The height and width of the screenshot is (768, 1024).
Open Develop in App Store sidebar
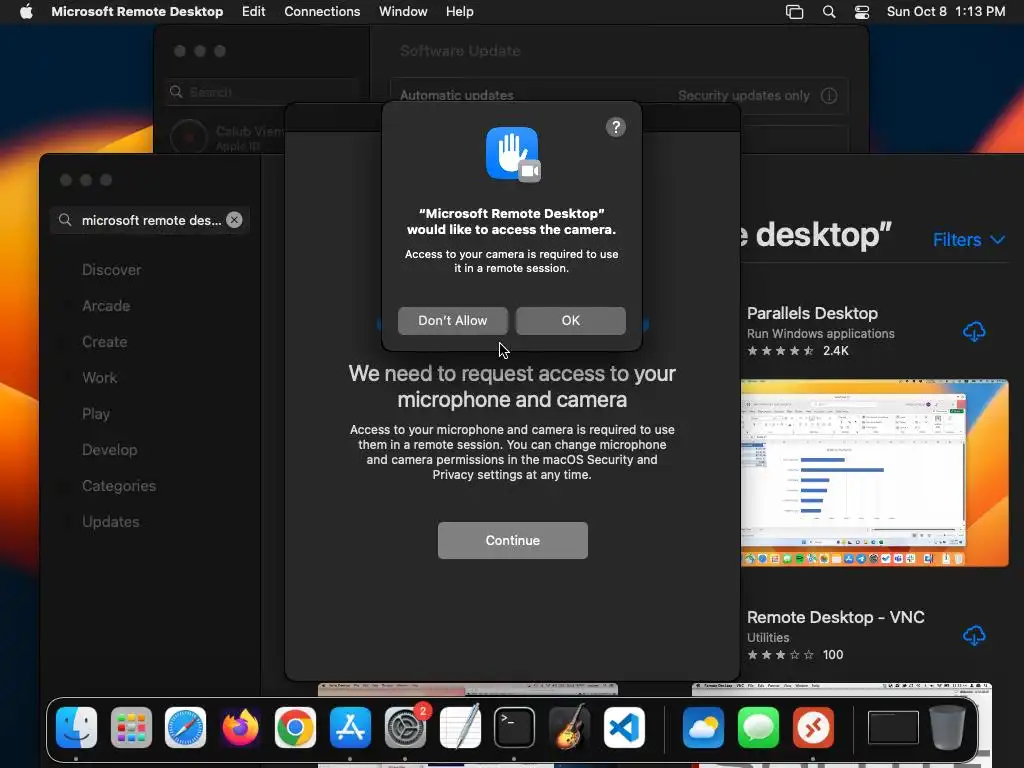[x=110, y=449]
